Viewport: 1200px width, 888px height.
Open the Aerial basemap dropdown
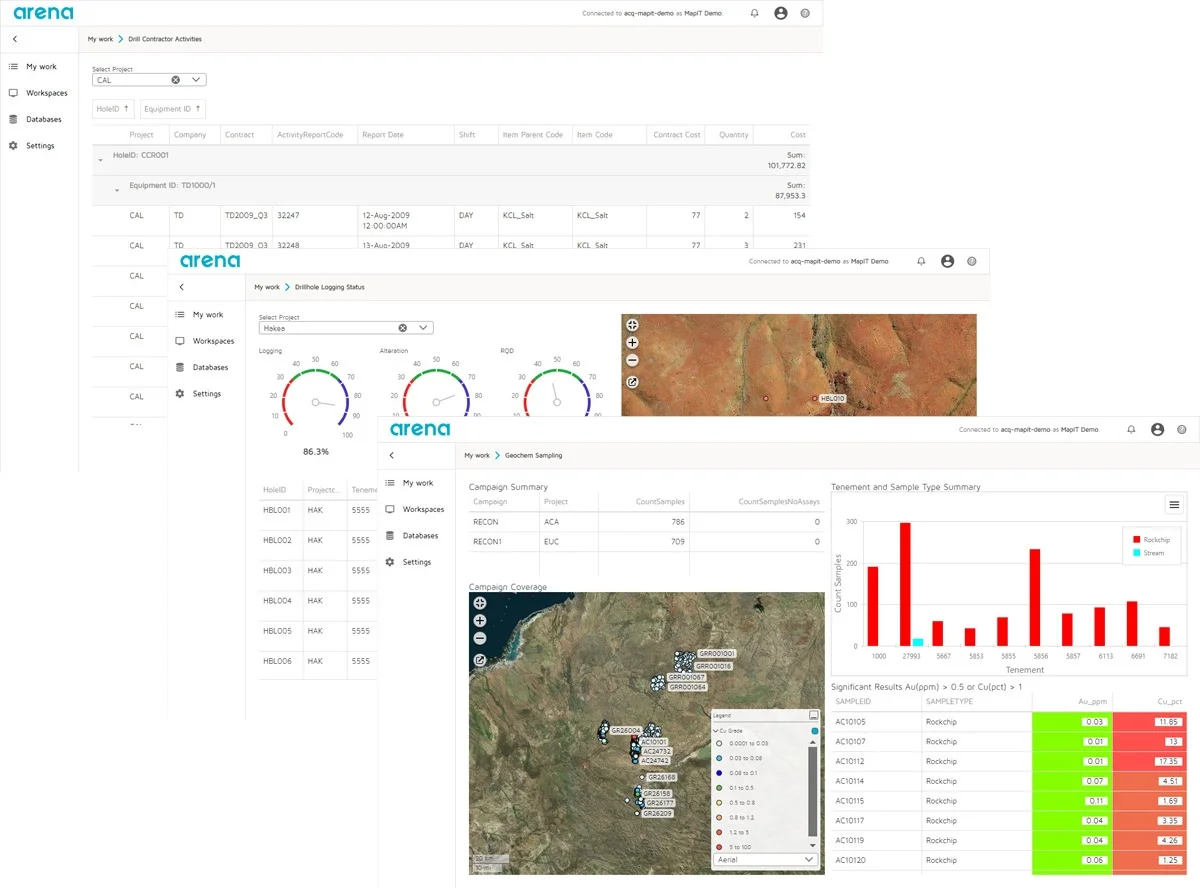tap(766, 859)
